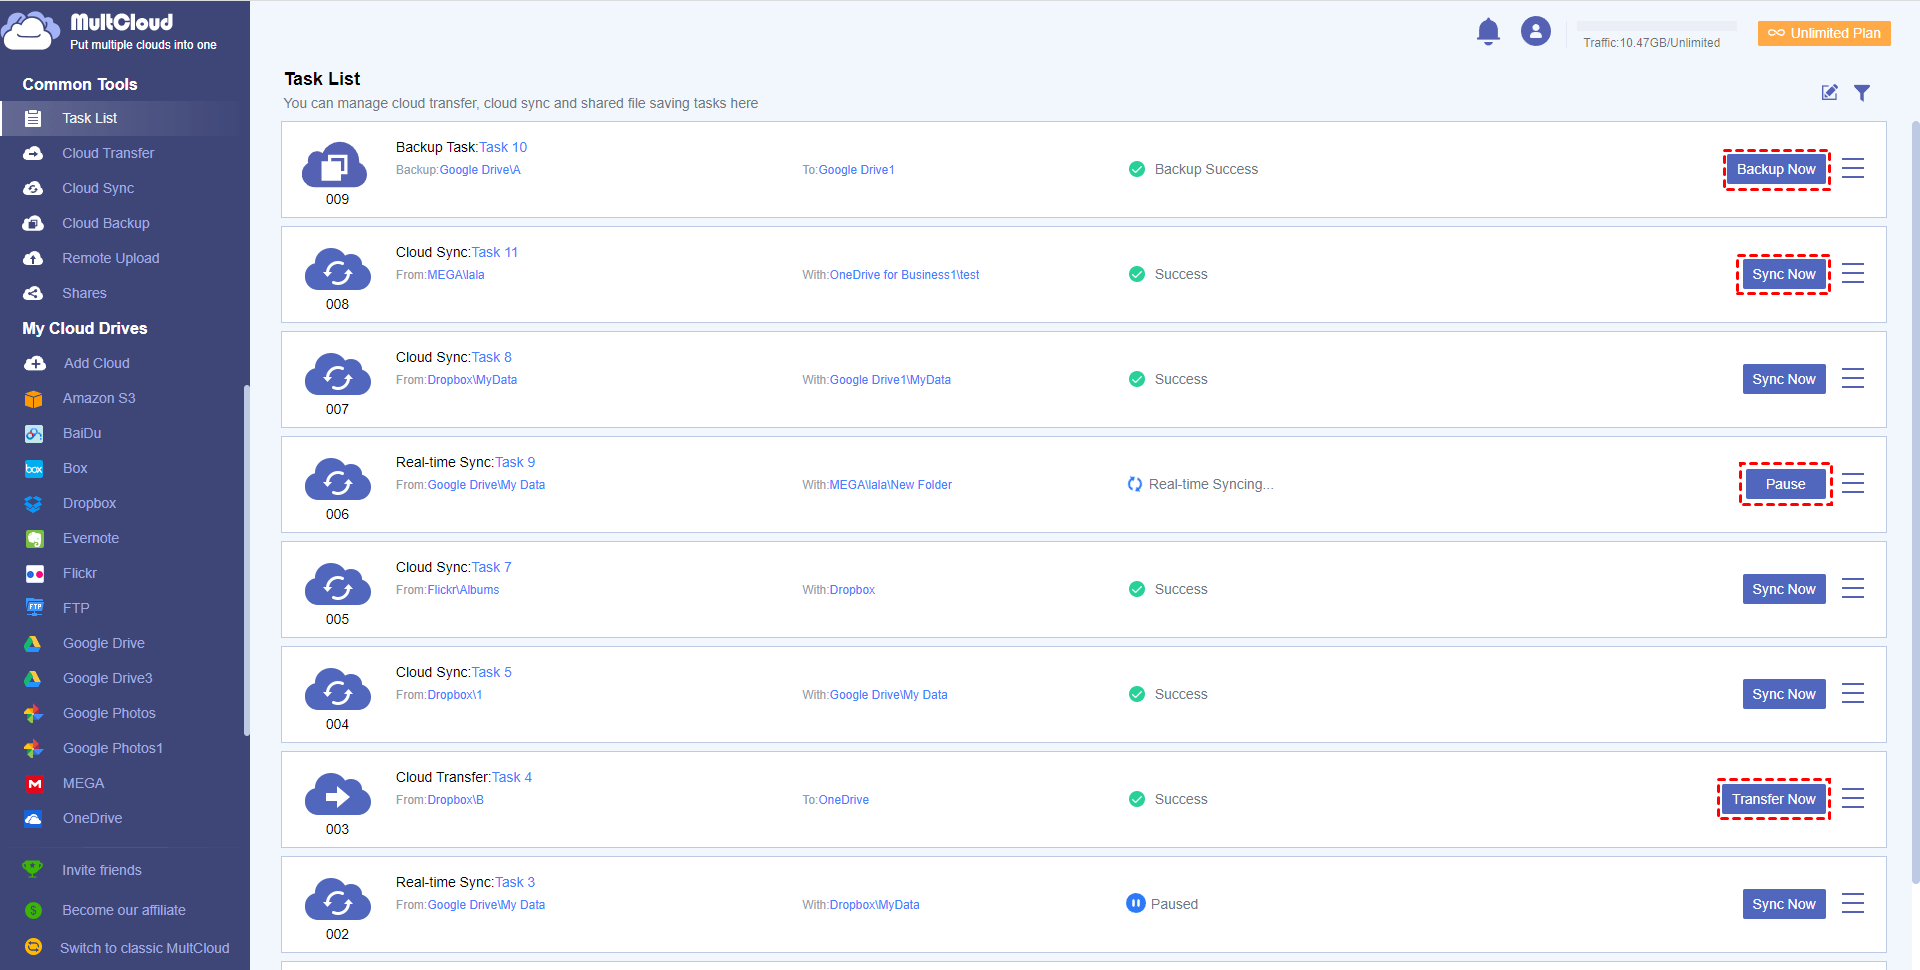Pause the Task 9 real-time sync
Viewport: 1920px width, 970px height.
click(1785, 484)
